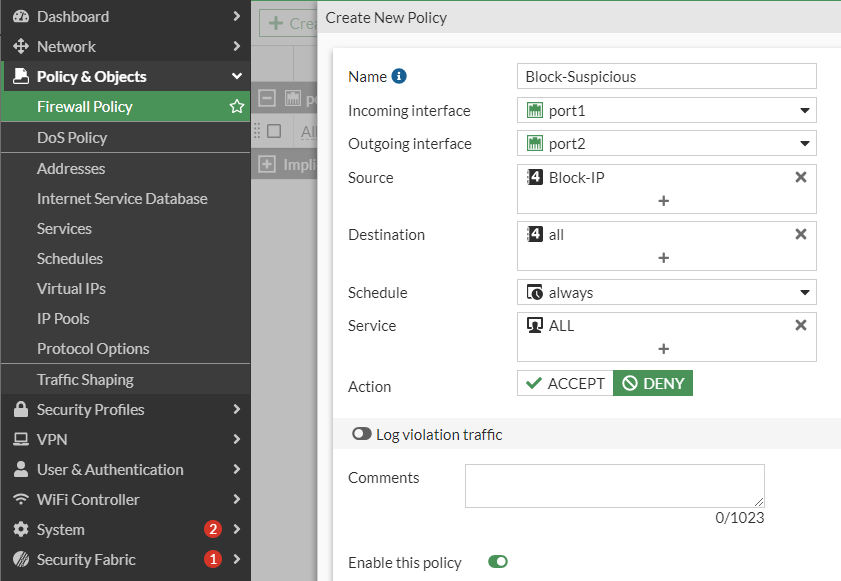Image resolution: width=841 pixels, height=581 pixels.
Task: Remove Block-IP from the Source field
Action: tap(800, 177)
